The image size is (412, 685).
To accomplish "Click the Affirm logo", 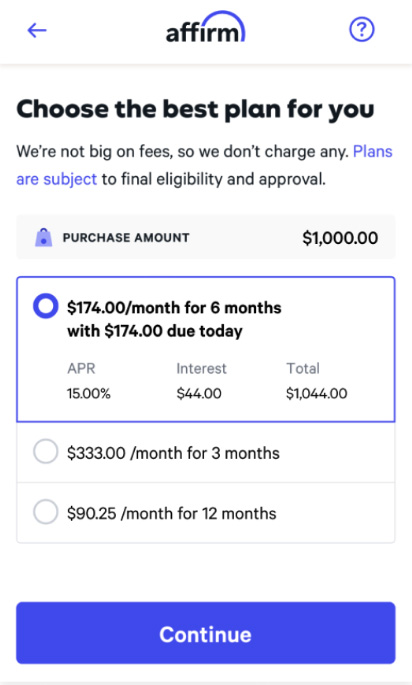I will pos(205,28).
